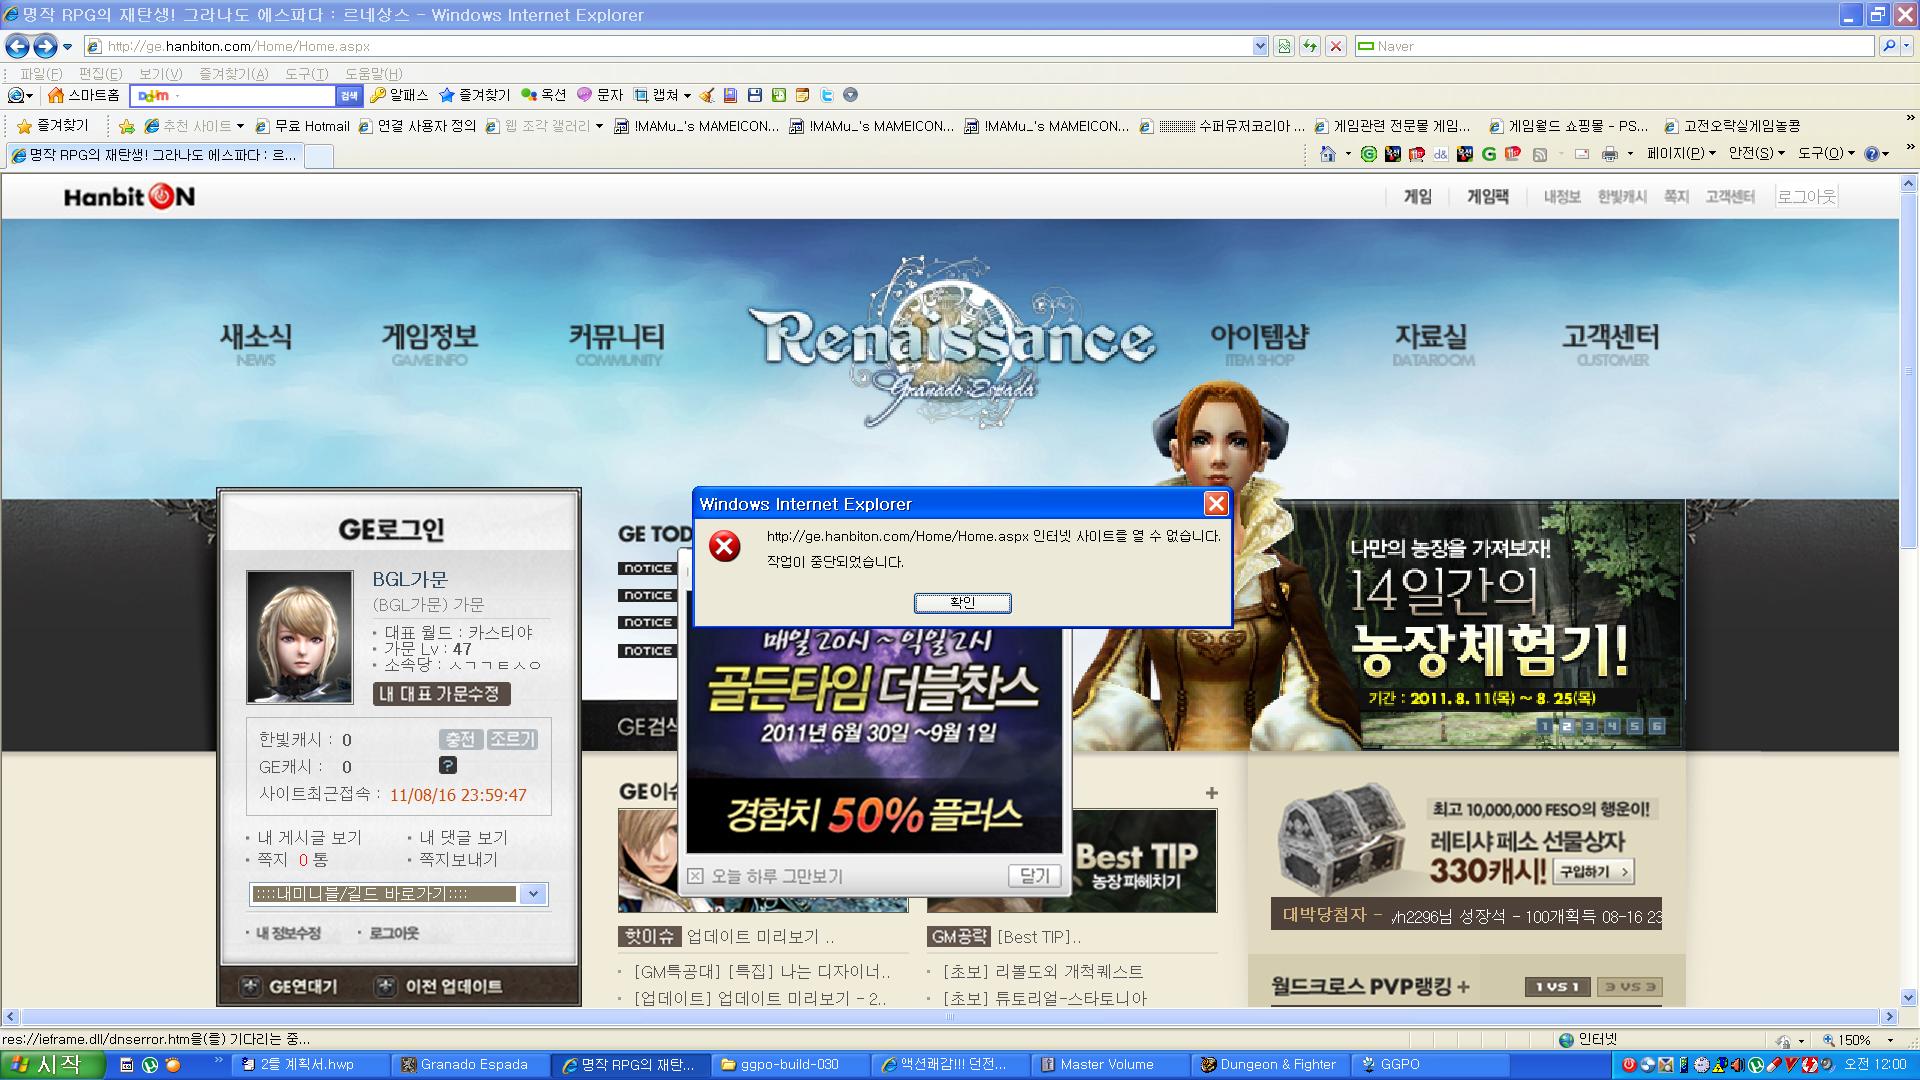Click the 내 대표 가문수정 button

(x=441, y=694)
